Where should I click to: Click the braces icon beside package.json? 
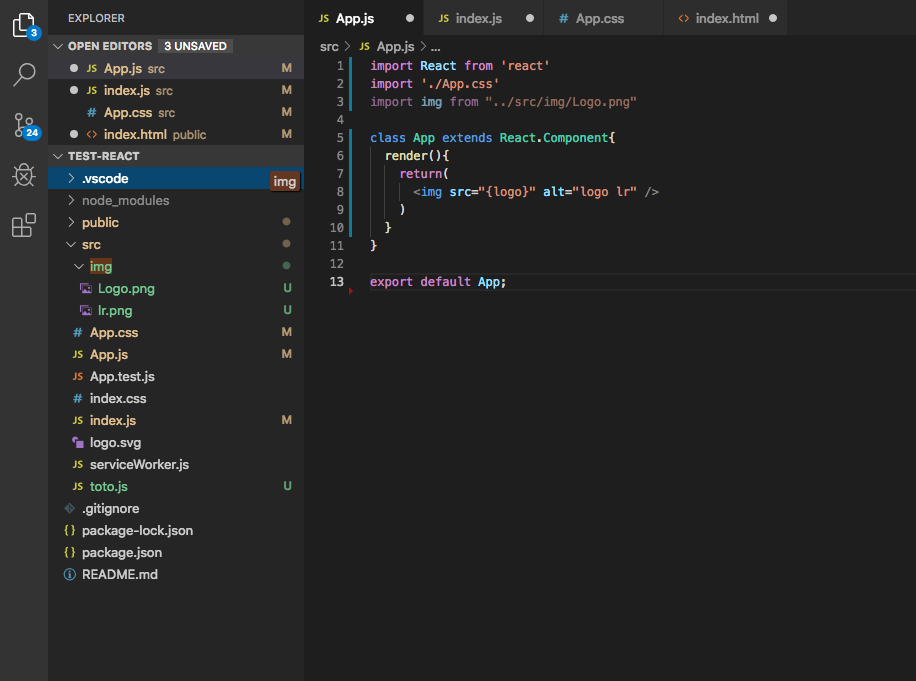coord(70,553)
